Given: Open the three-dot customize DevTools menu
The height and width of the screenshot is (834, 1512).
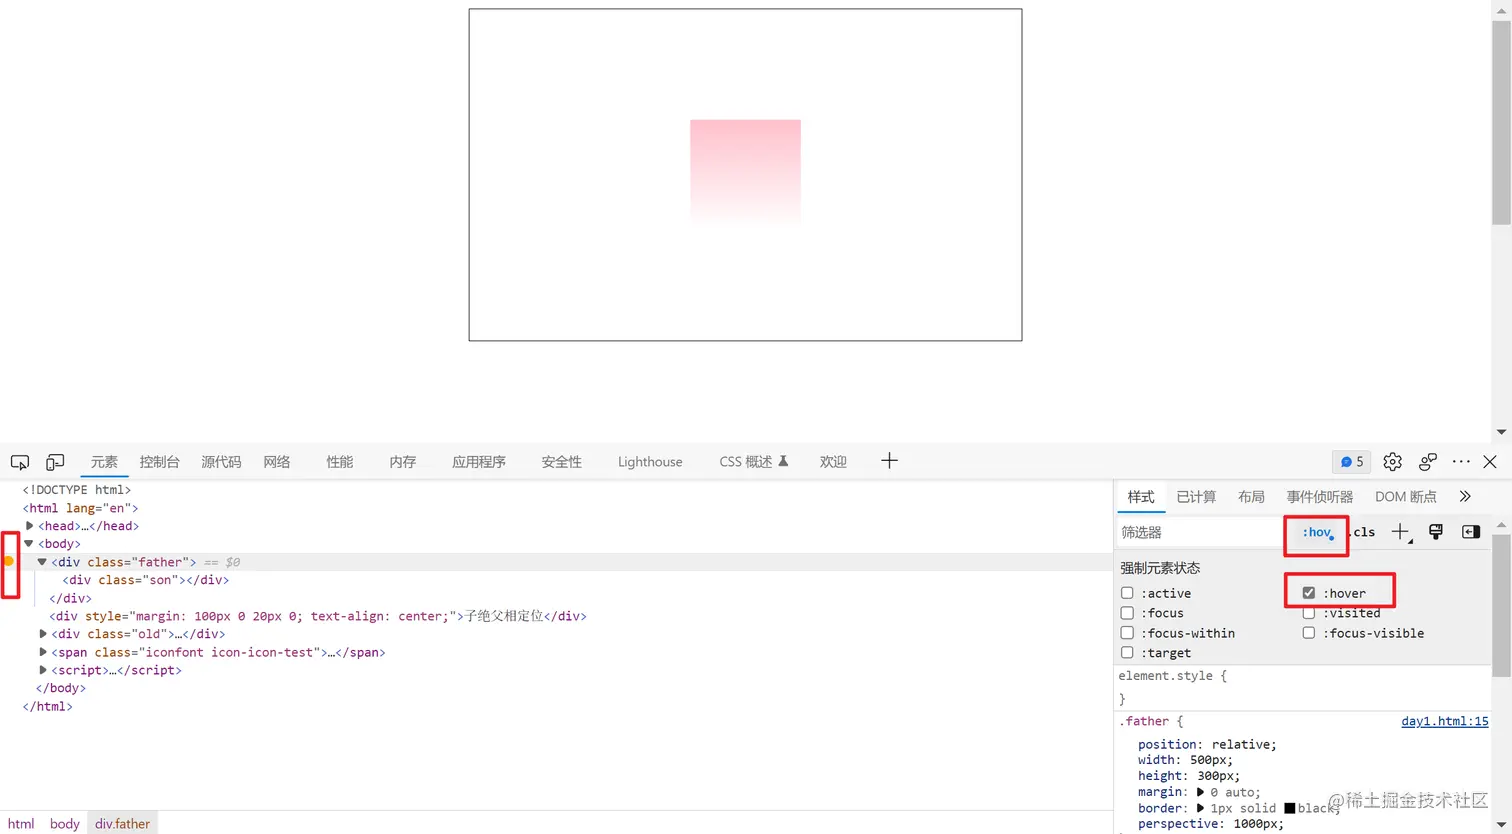Looking at the screenshot, I should [1461, 462].
